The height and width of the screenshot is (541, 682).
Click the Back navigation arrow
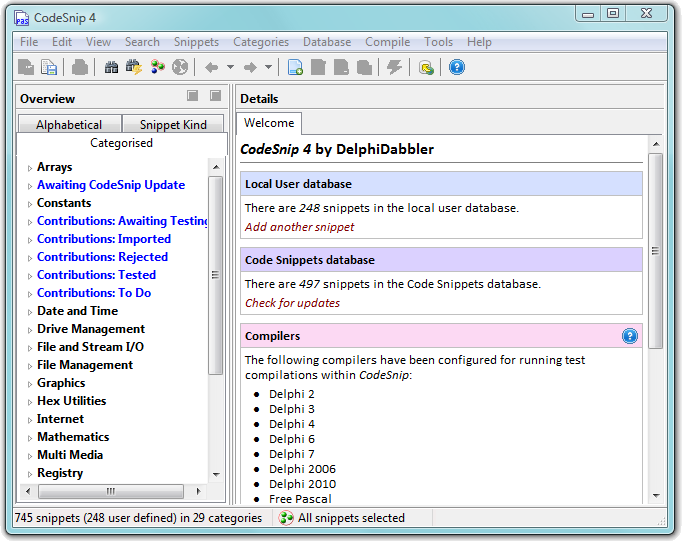click(x=211, y=67)
